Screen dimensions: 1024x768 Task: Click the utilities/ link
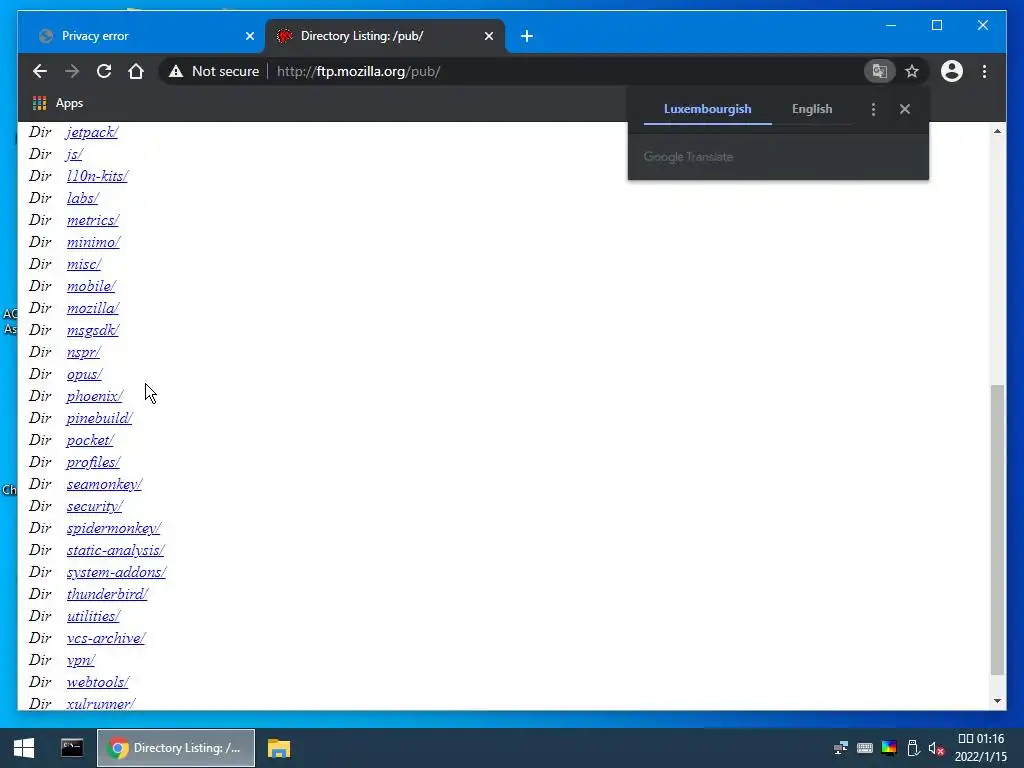click(93, 616)
